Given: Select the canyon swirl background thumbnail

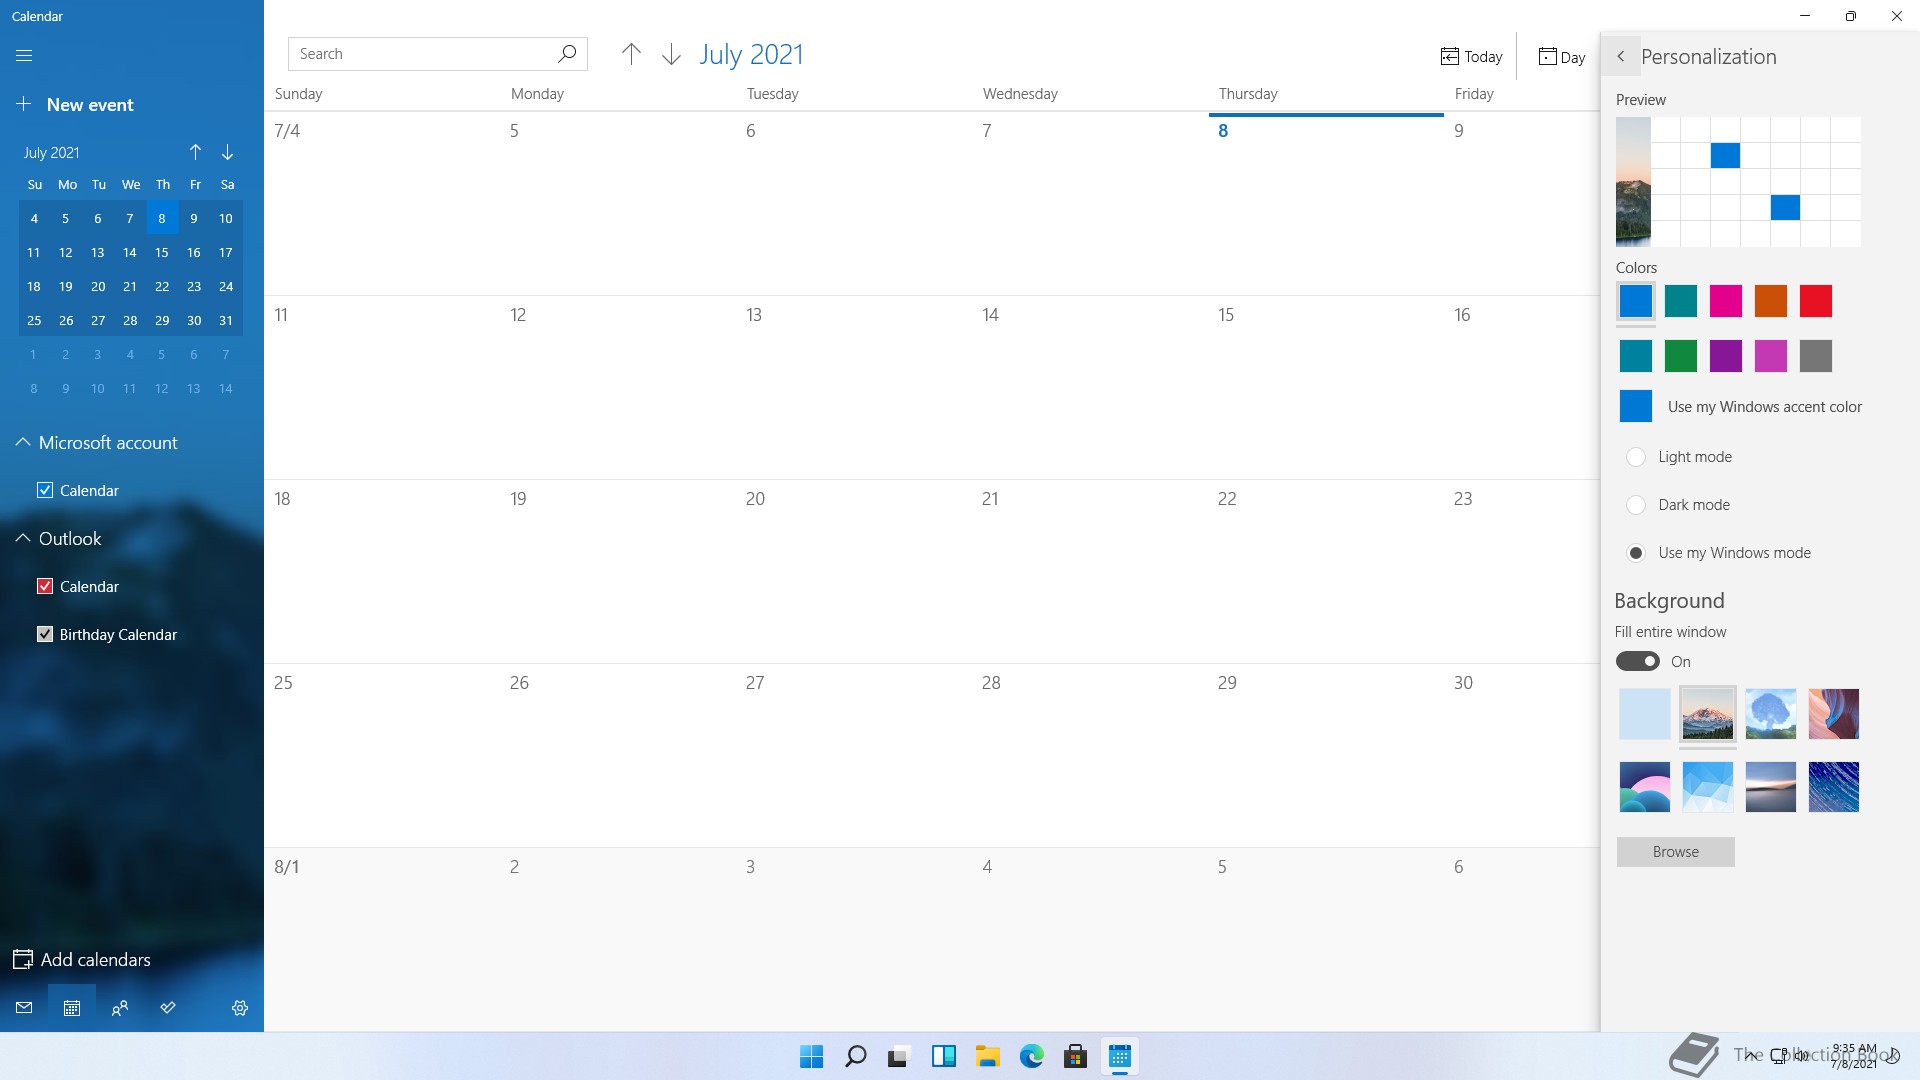Looking at the screenshot, I should [x=1834, y=714].
